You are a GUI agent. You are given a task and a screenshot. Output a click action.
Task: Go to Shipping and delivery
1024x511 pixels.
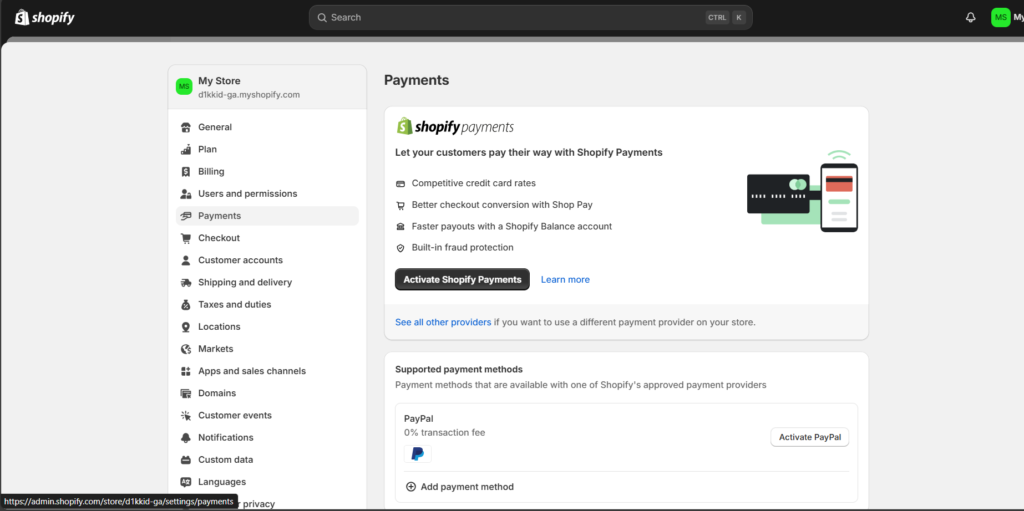267,282
